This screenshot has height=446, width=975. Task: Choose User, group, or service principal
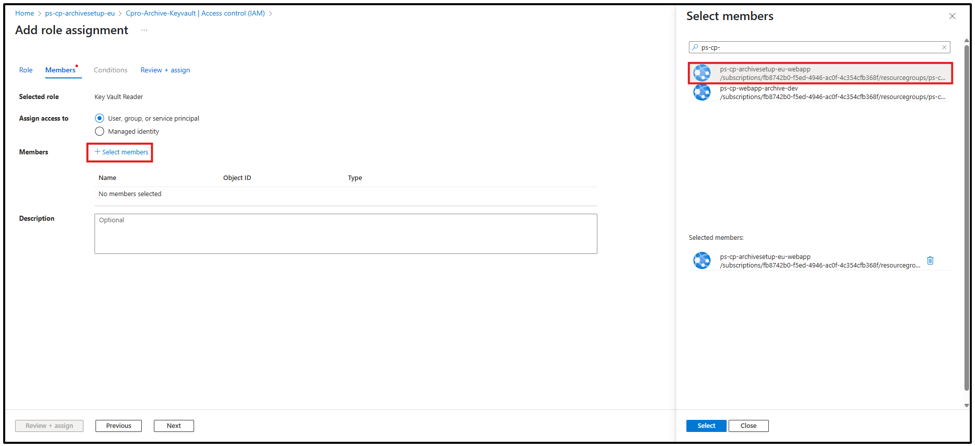pyautogui.click(x=99, y=118)
